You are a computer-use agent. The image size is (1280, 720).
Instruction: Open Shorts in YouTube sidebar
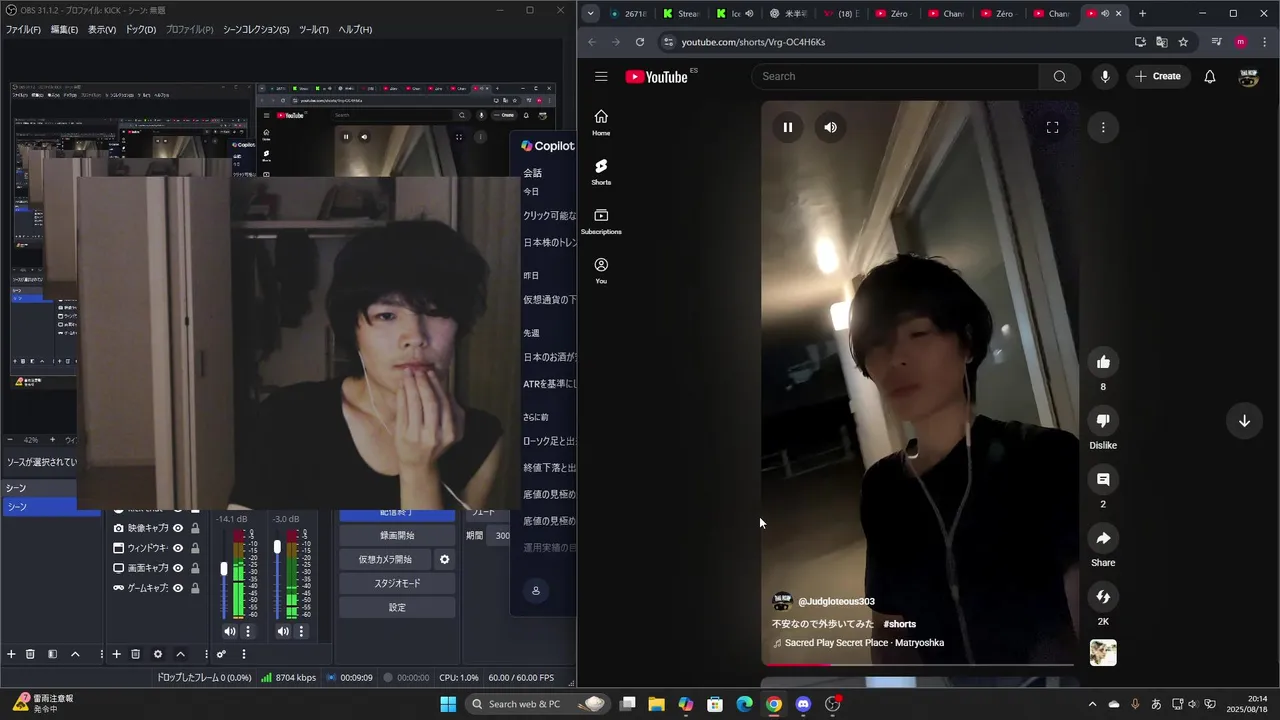[x=601, y=172]
